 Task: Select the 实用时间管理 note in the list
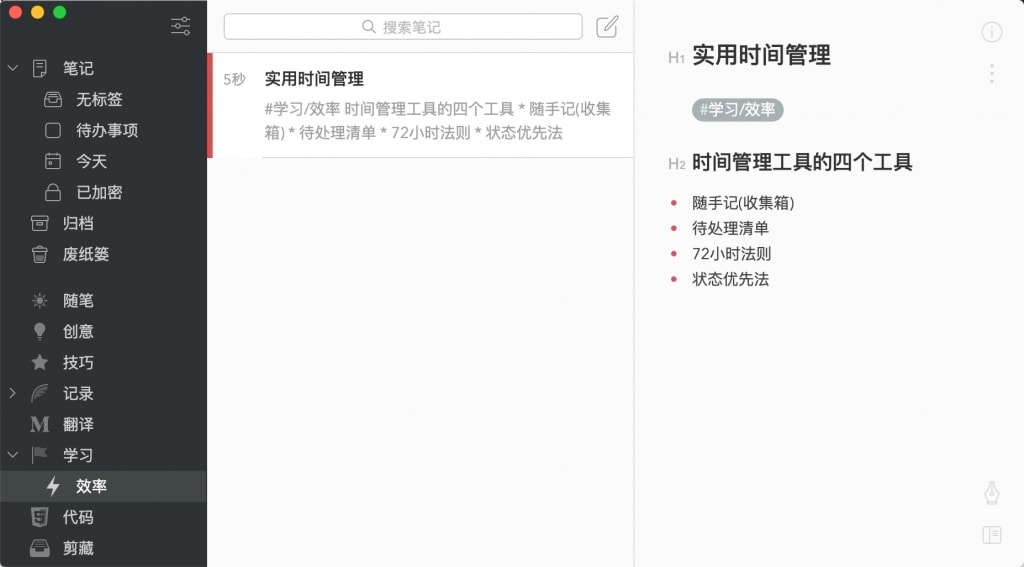click(x=420, y=105)
